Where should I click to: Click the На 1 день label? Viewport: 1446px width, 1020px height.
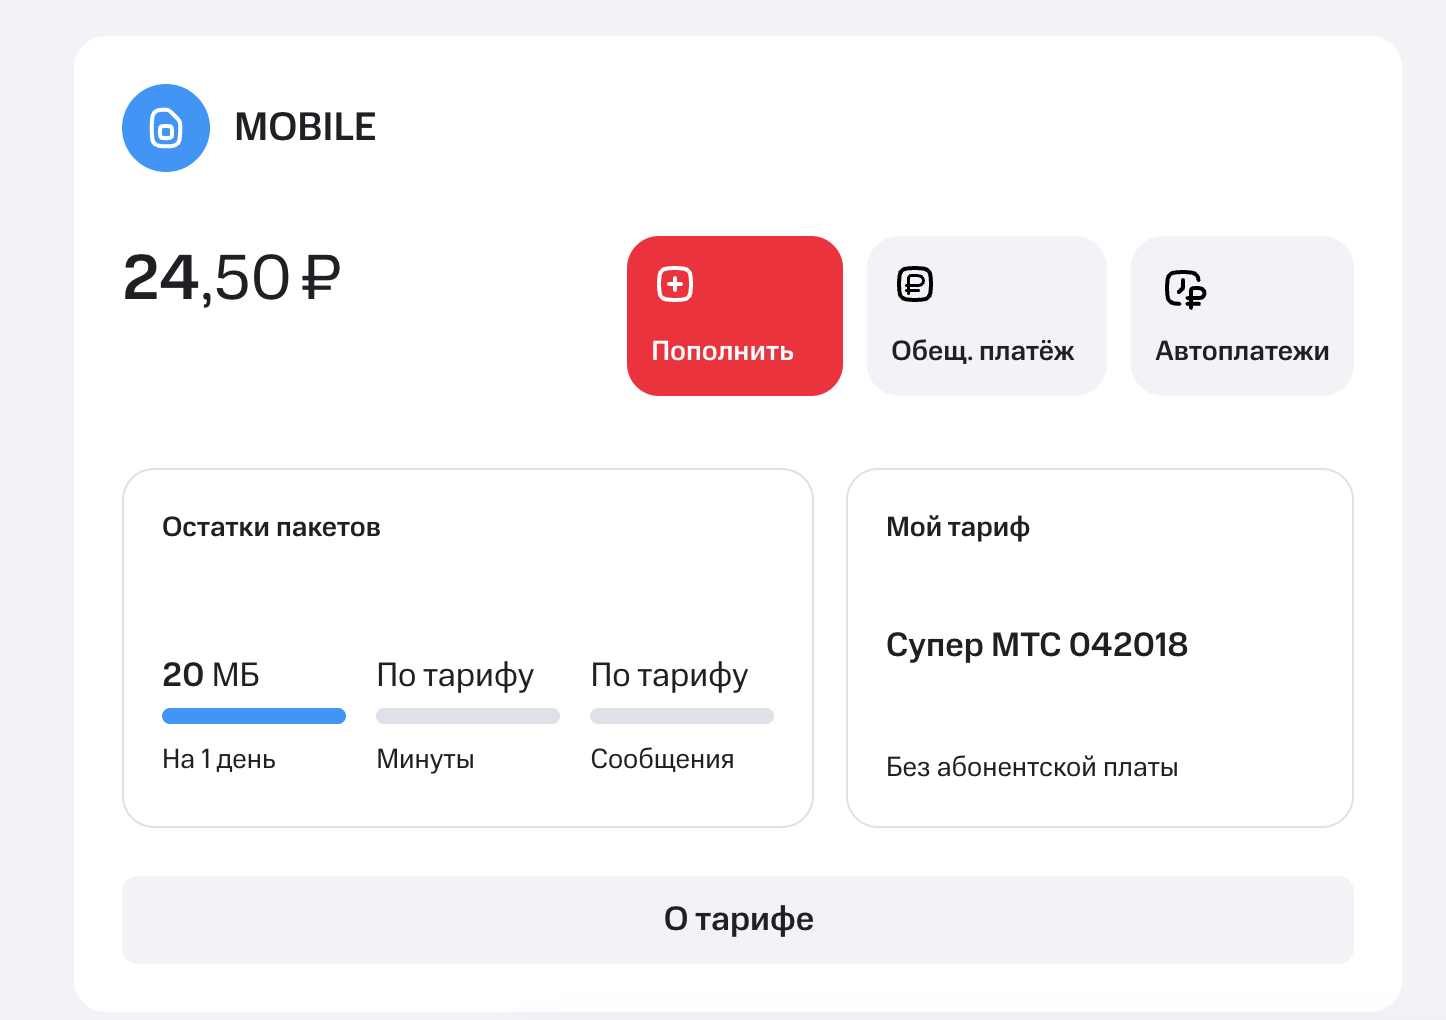[x=218, y=758]
